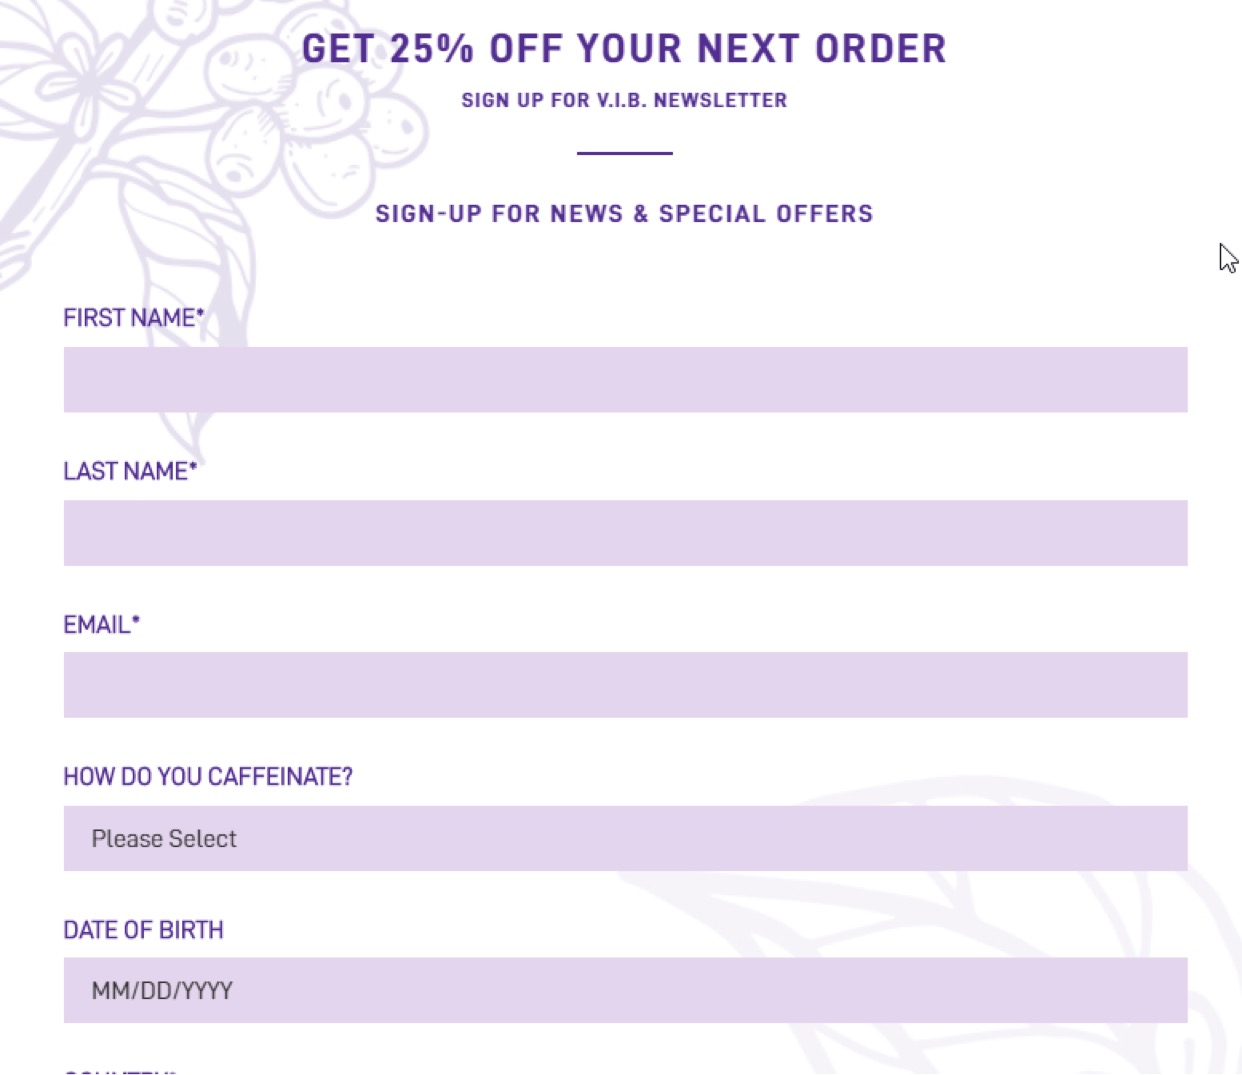Click the purple divider line under the subheading
1242x1075 pixels.
[x=624, y=153]
